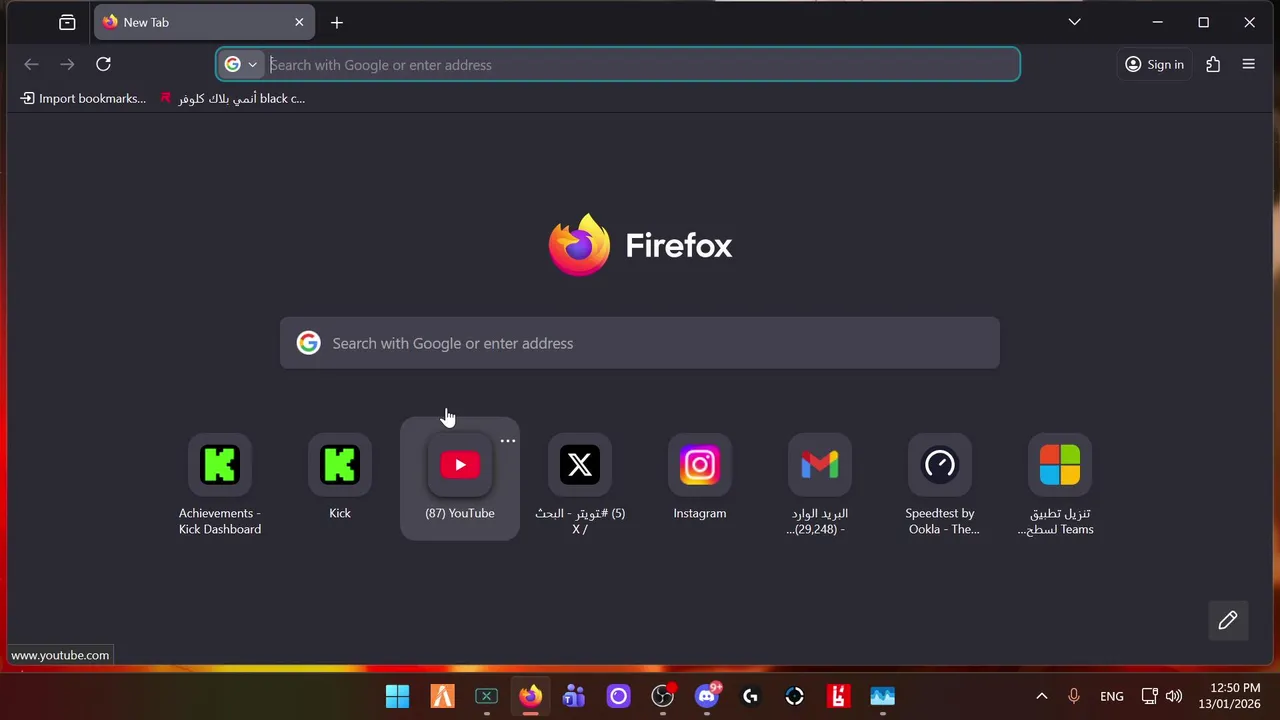
Task: Click Import bookmarks in the bookmarks toolbar
Action: (83, 98)
